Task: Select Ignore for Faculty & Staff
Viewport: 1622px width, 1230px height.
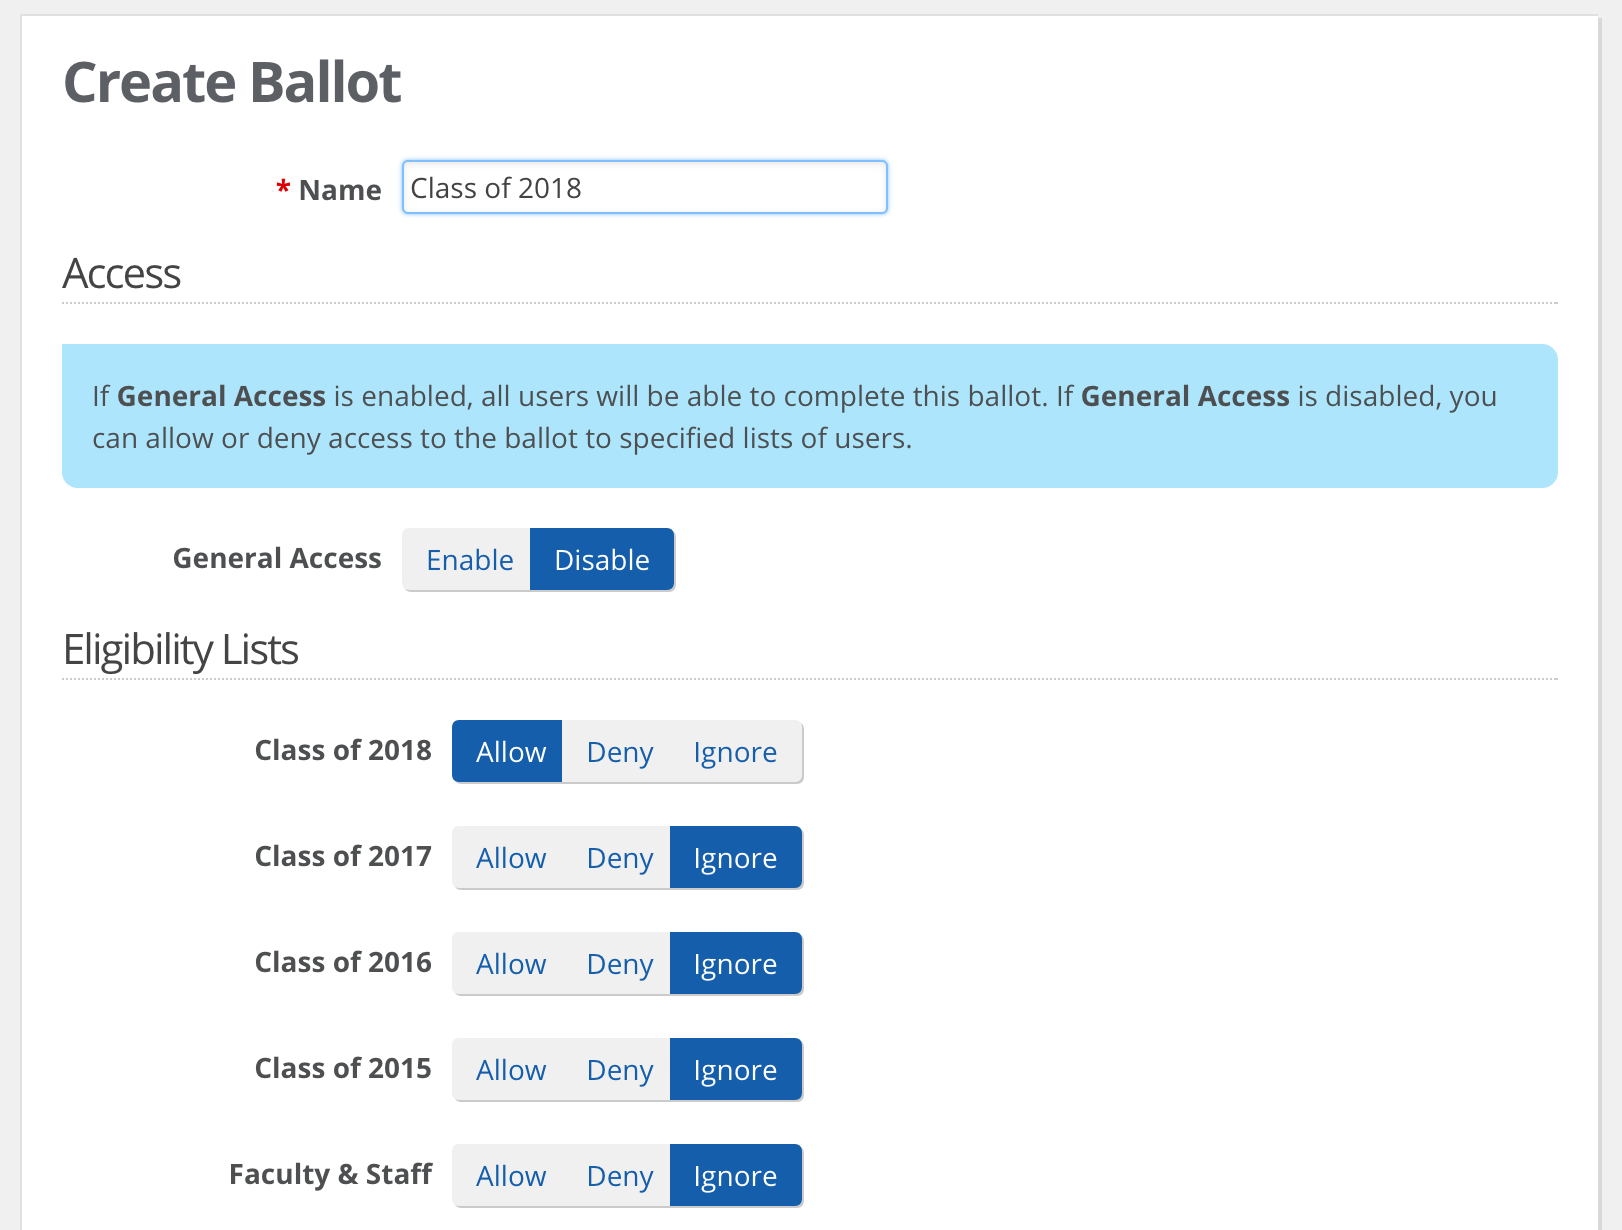Action: point(736,1175)
